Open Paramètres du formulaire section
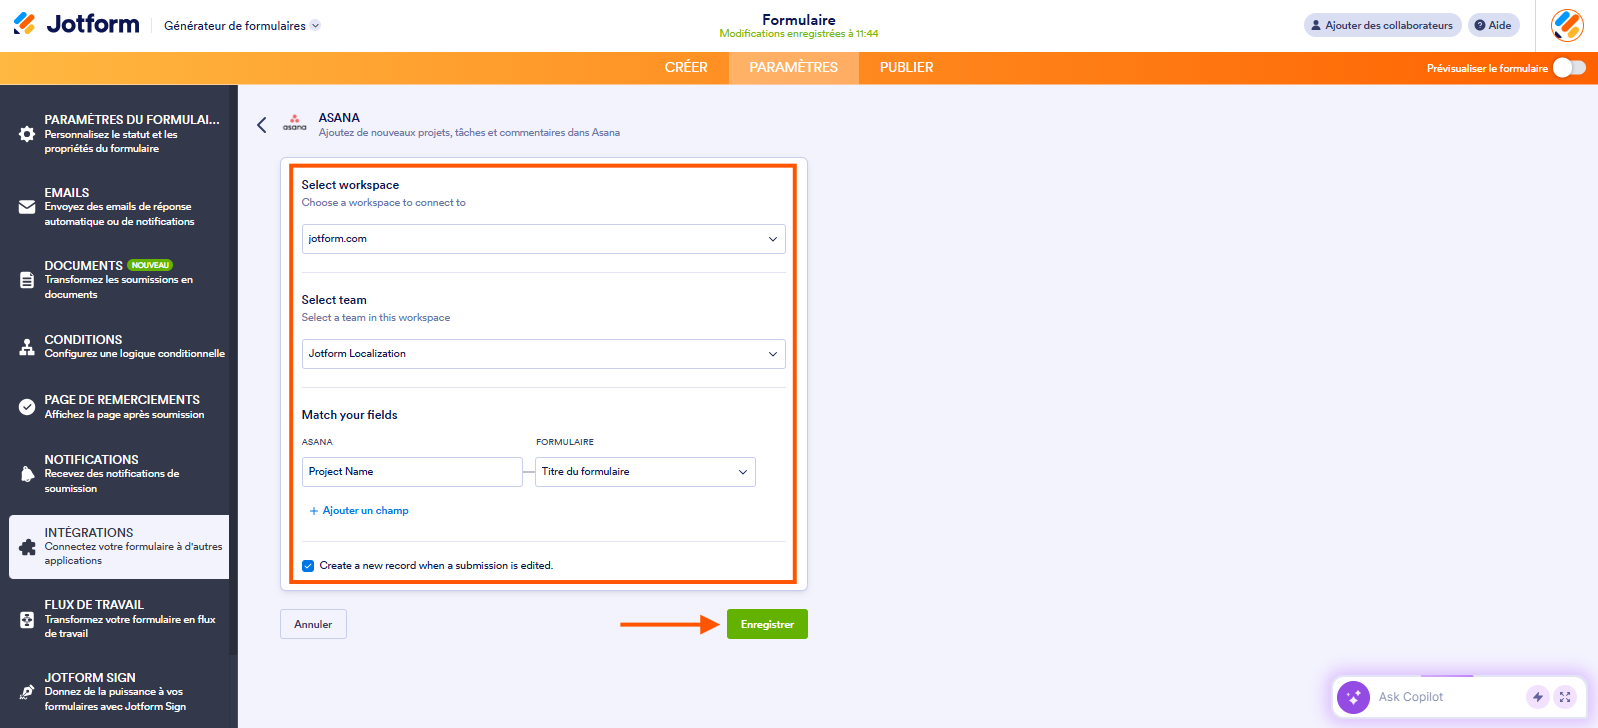1598x728 pixels. 119,134
